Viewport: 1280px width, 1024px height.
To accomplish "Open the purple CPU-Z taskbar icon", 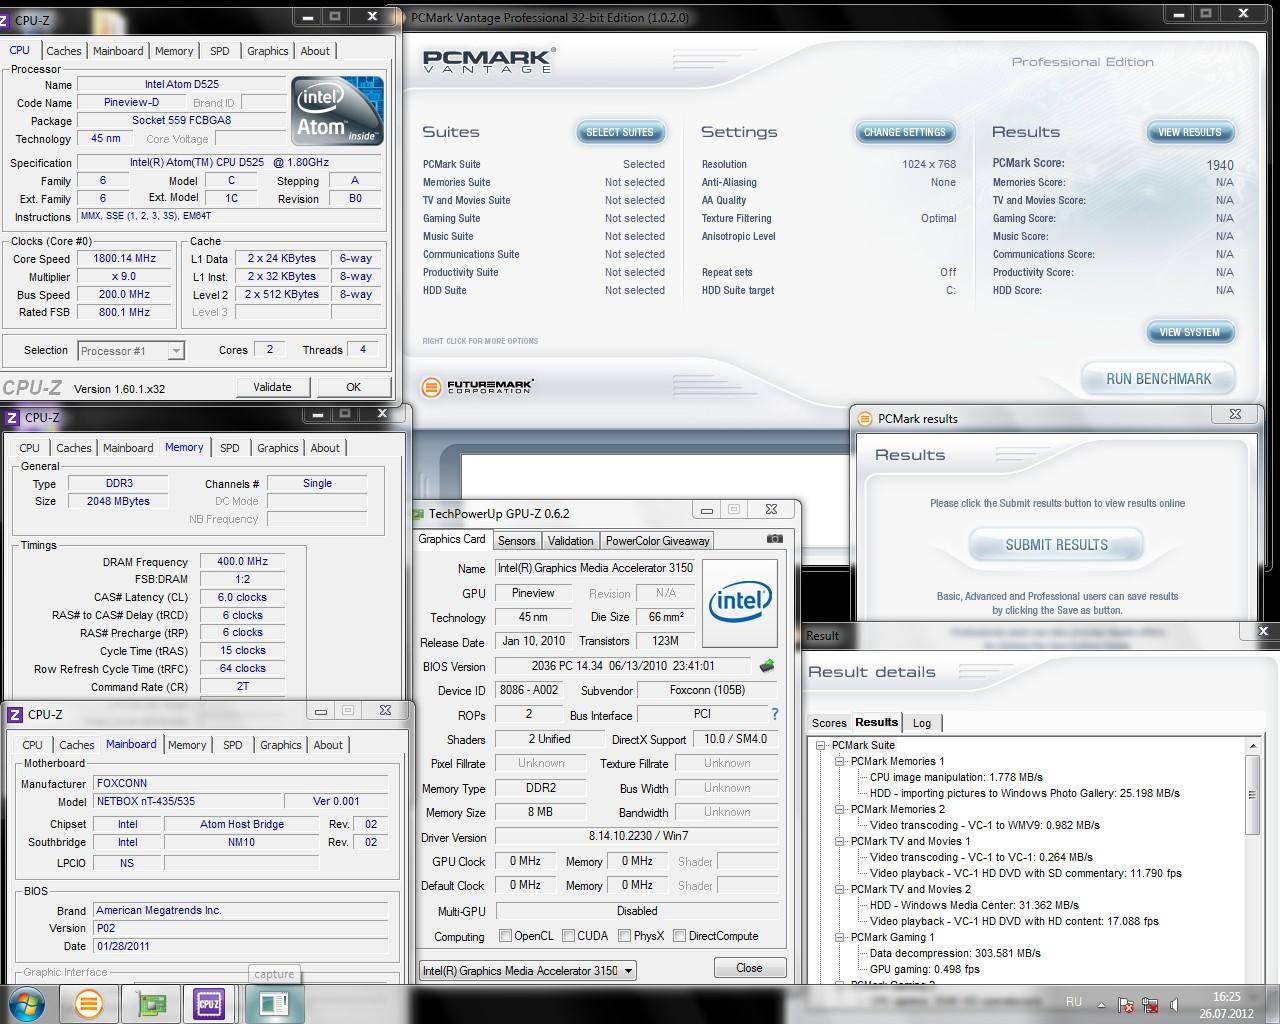I will pos(210,1003).
